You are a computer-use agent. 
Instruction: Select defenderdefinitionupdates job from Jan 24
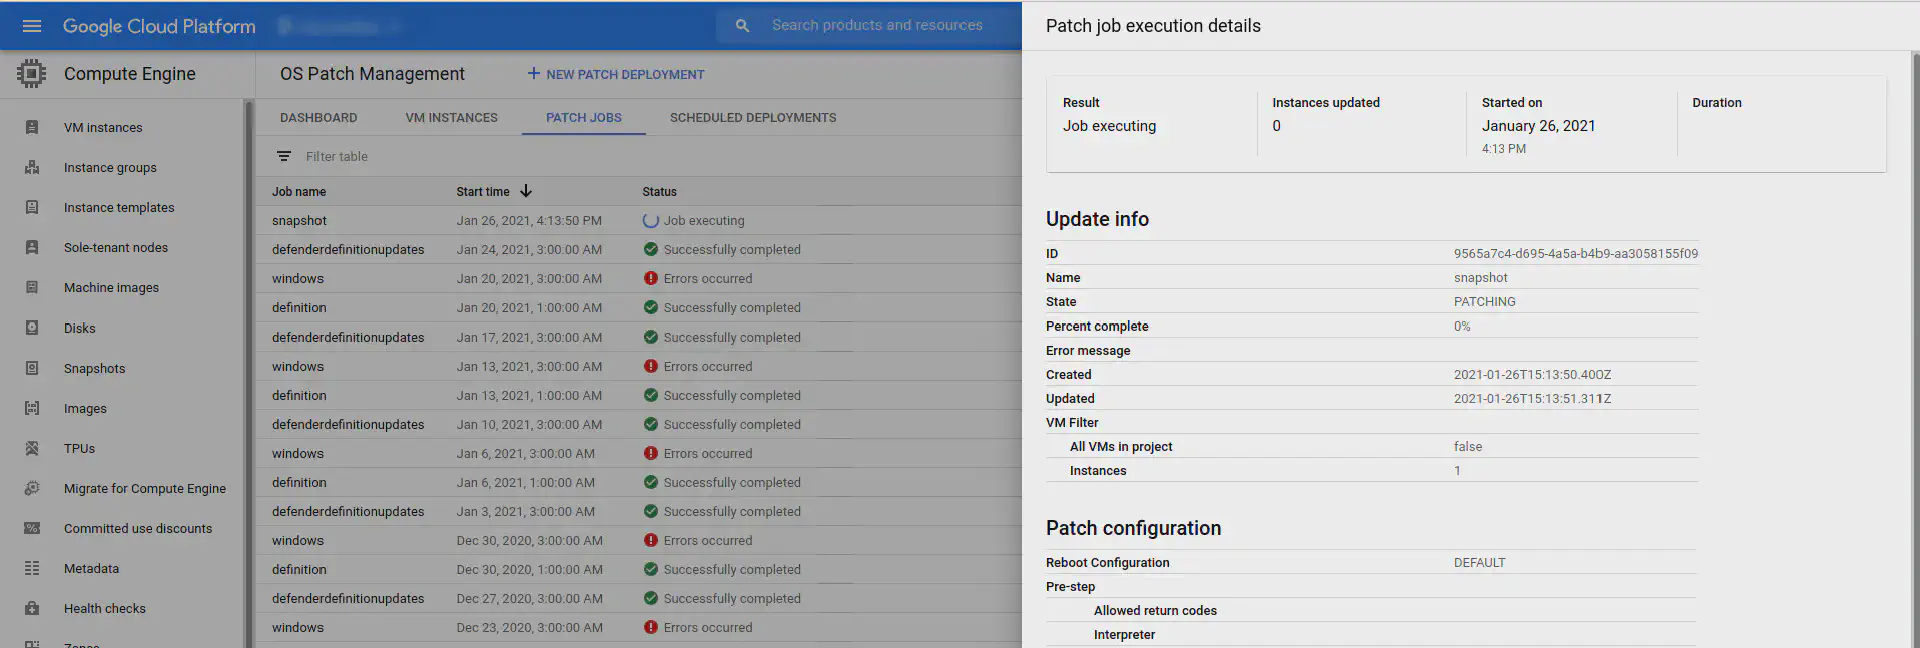pos(348,249)
